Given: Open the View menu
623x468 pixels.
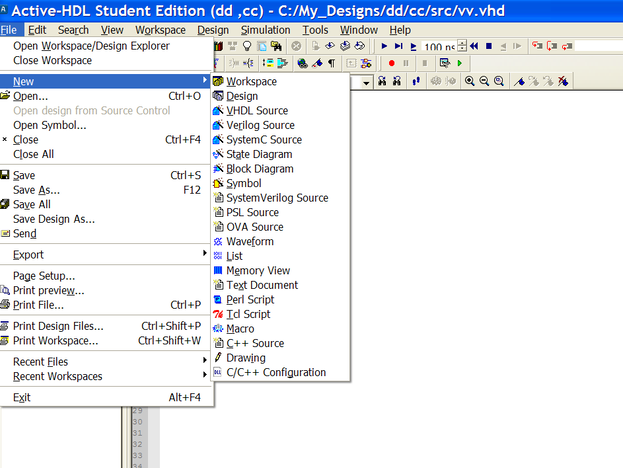Looking at the screenshot, I should click(112, 30).
